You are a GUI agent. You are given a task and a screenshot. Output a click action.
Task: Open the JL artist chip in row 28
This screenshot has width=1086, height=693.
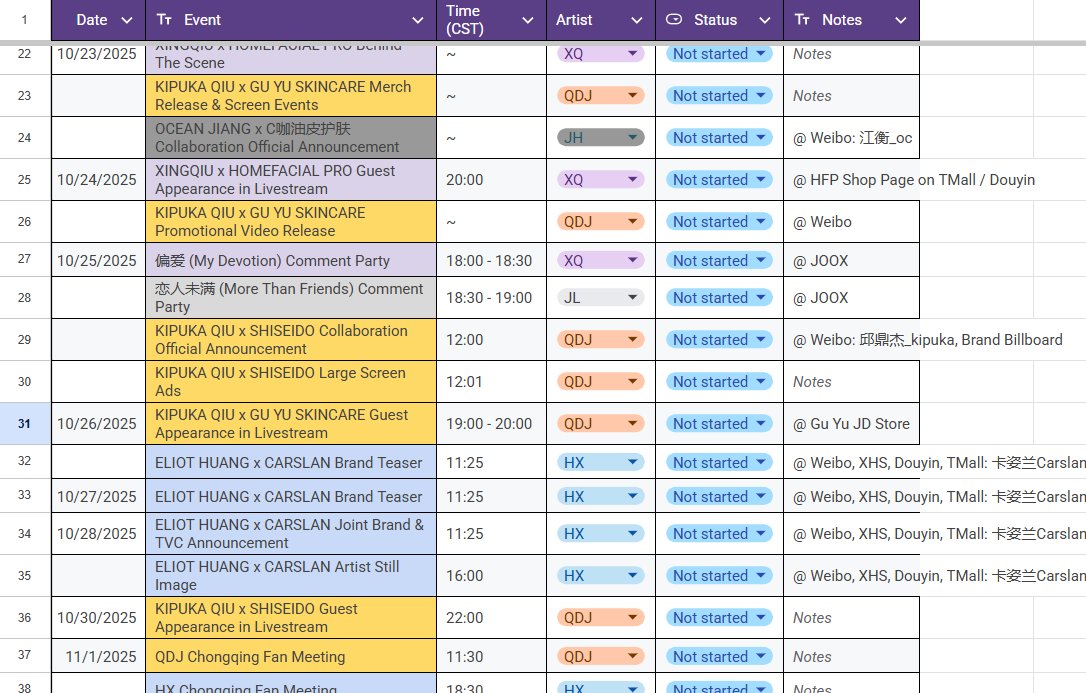(x=600, y=298)
